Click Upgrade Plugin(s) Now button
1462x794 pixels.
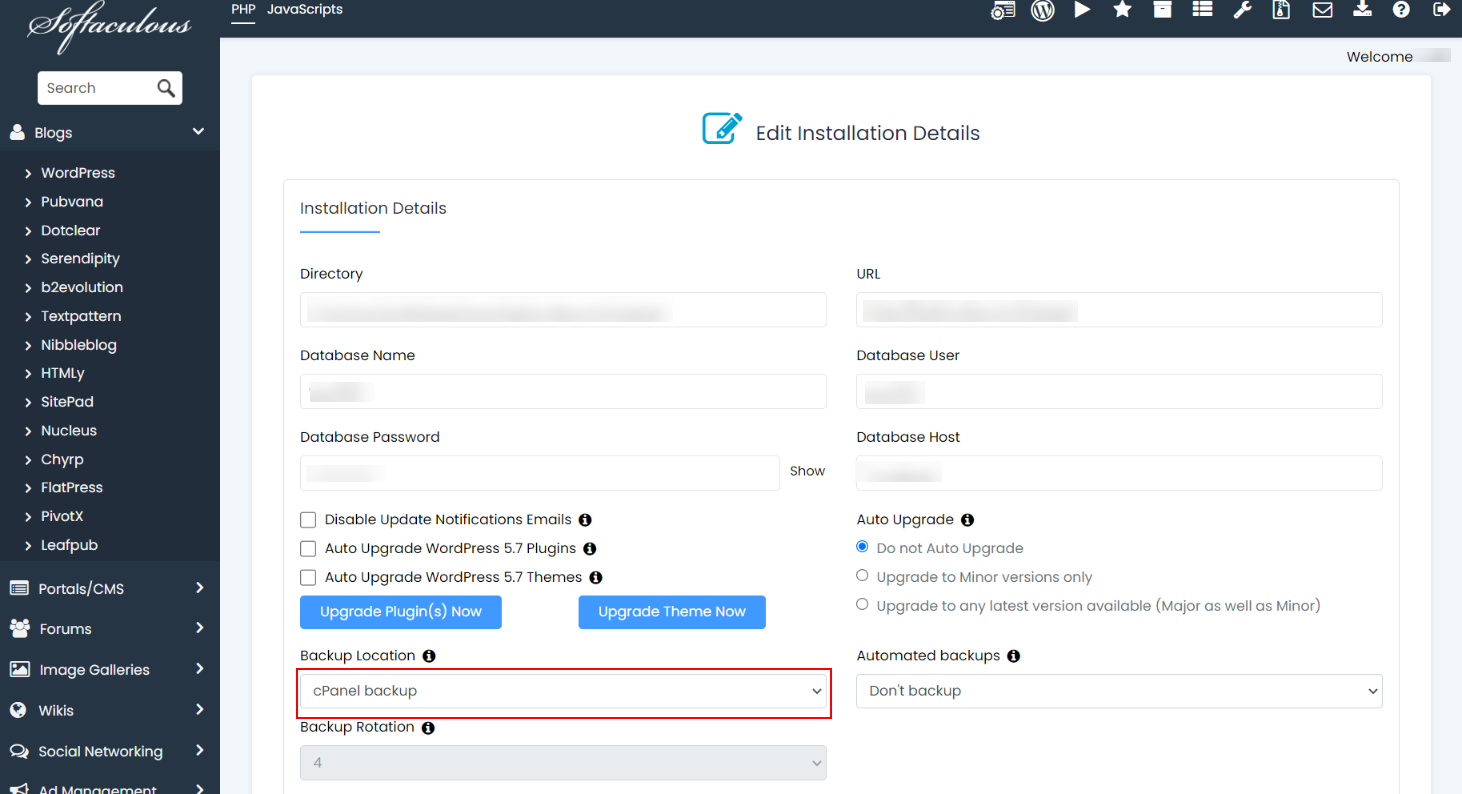pyautogui.click(x=401, y=612)
